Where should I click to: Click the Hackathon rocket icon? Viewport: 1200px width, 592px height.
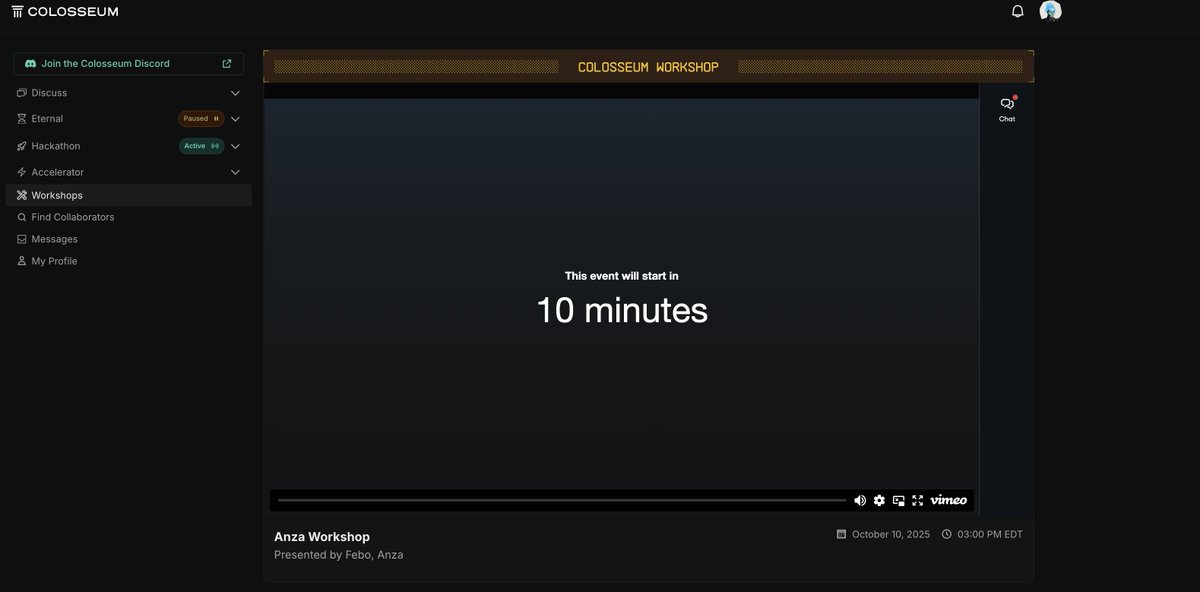(22, 146)
